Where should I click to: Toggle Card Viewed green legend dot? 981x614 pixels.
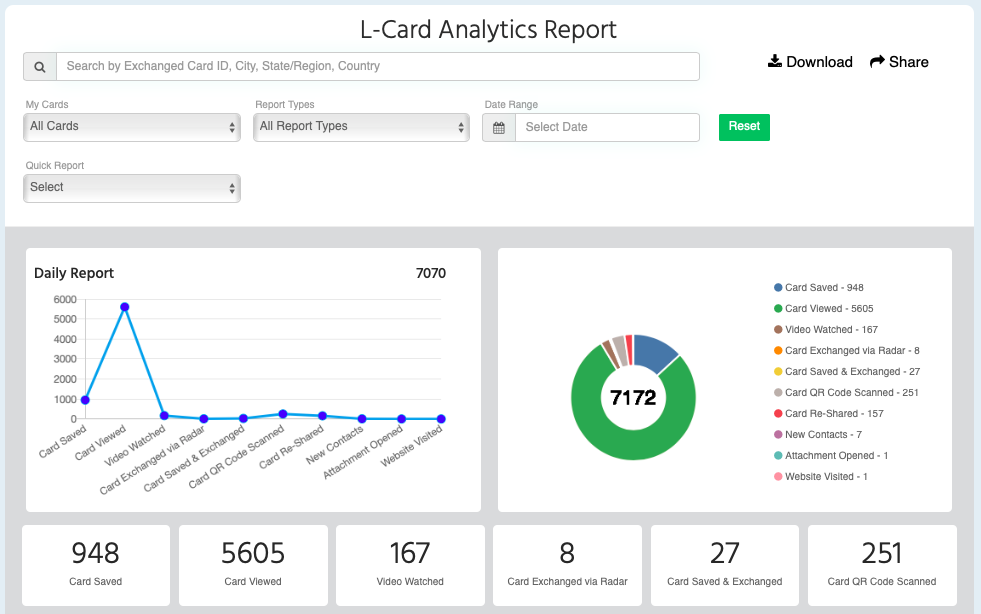click(x=778, y=309)
